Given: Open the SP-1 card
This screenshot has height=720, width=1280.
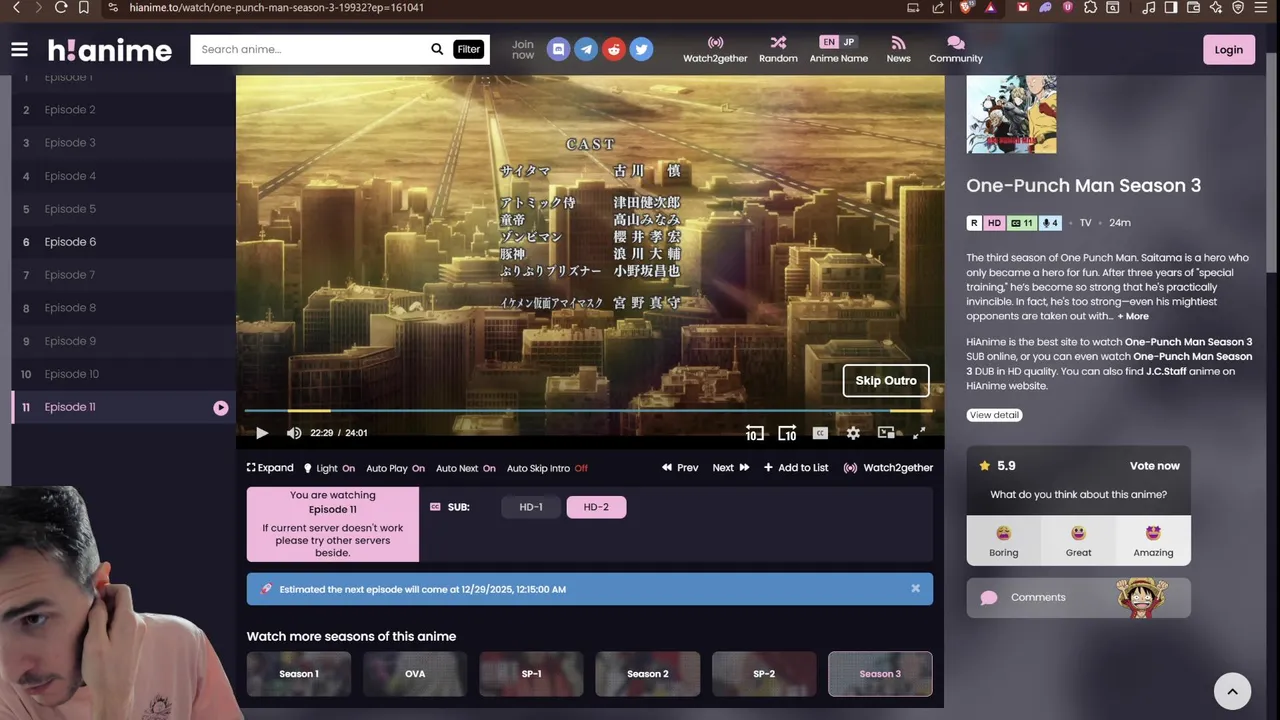Looking at the screenshot, I should pos(531,674).
